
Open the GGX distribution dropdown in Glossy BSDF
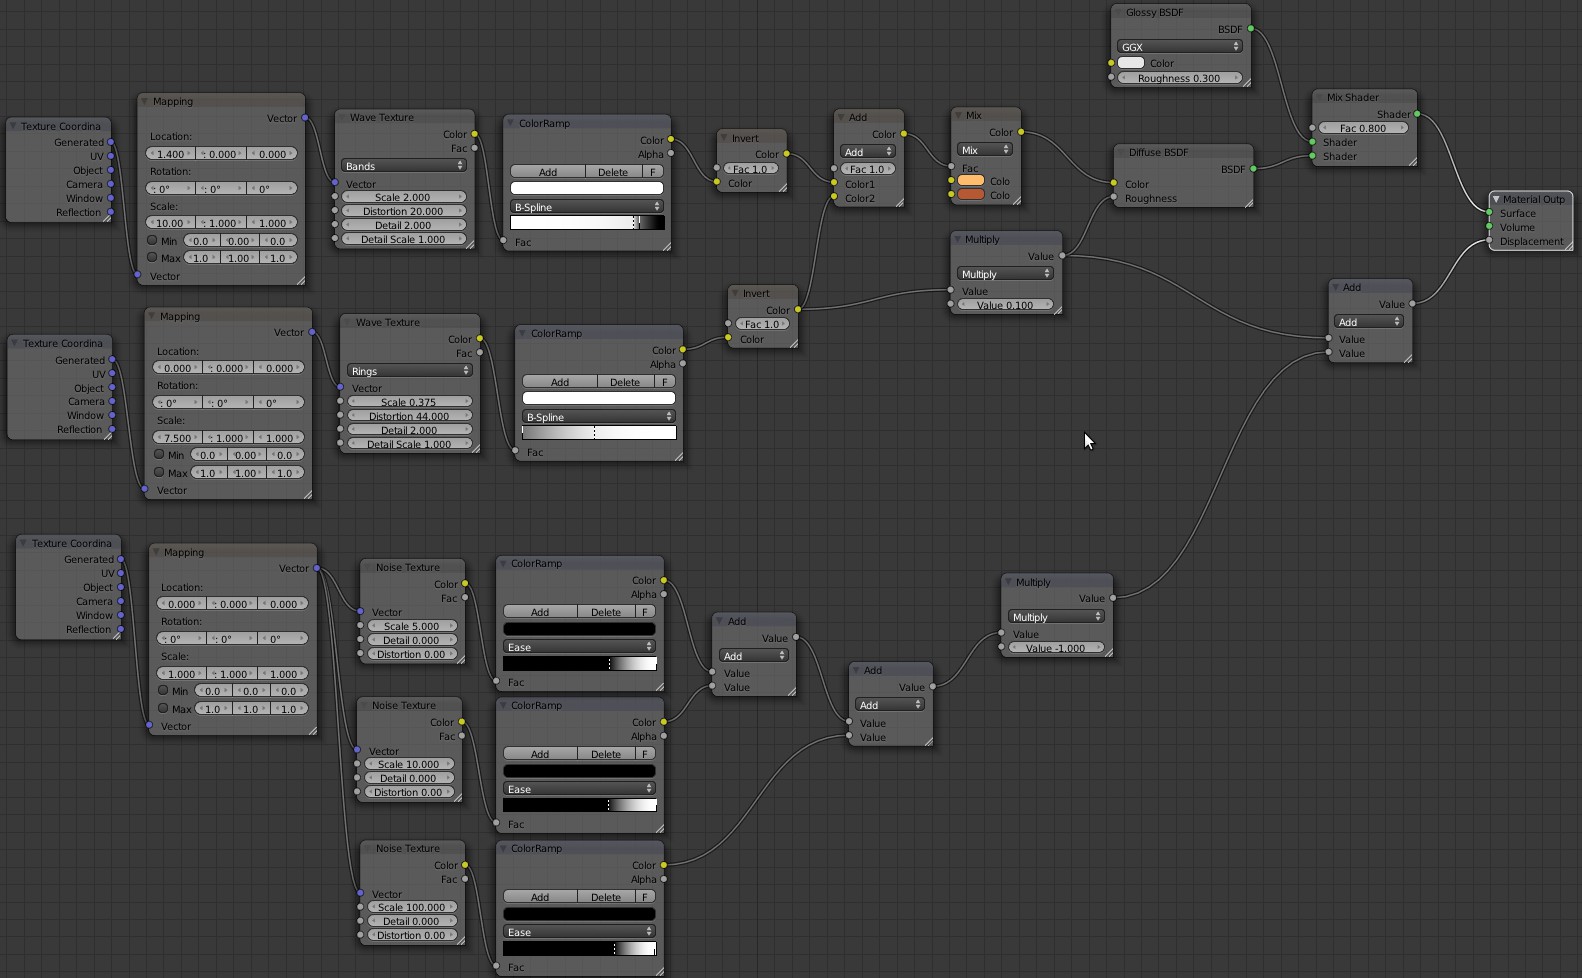tap(1180, 47)
